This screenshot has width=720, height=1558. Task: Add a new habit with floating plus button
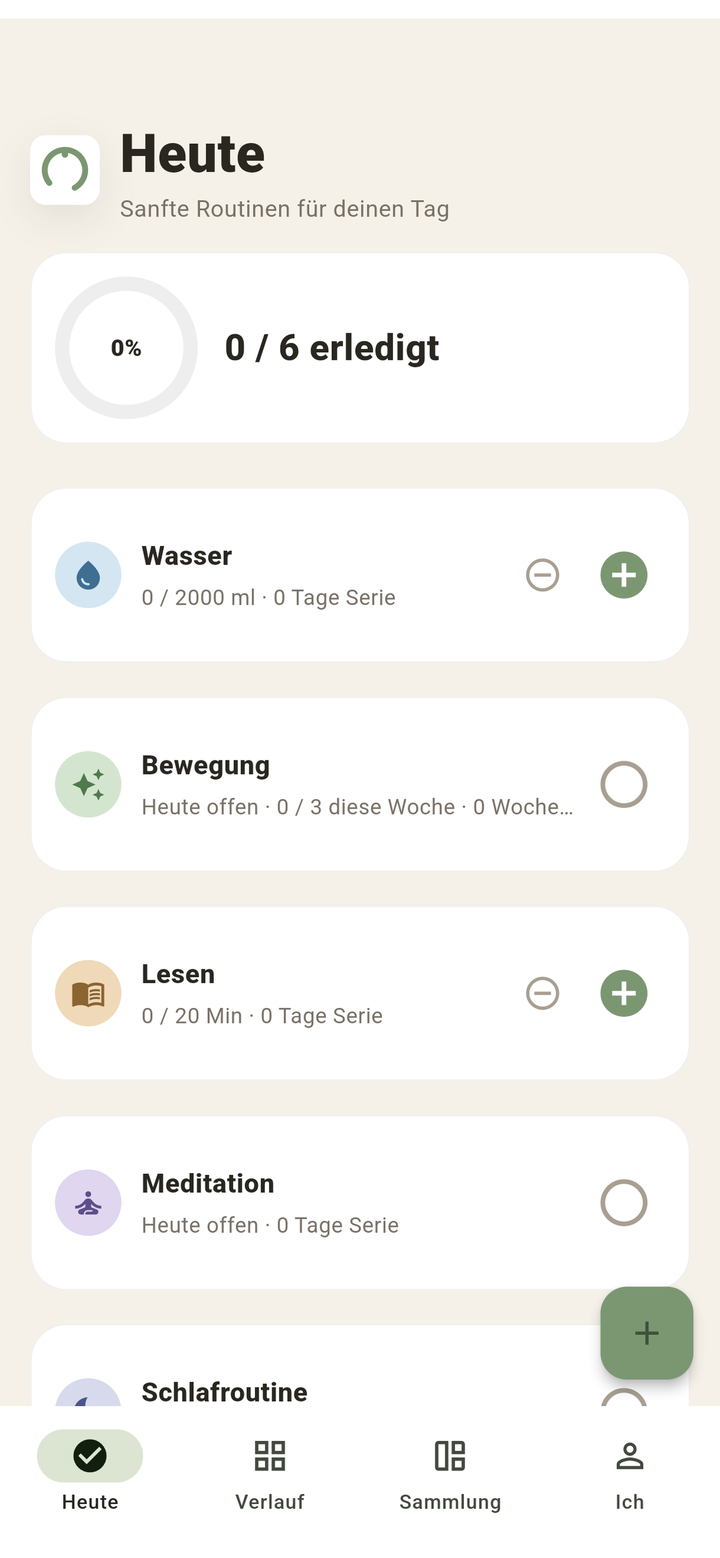click(x=647, y=1333)
